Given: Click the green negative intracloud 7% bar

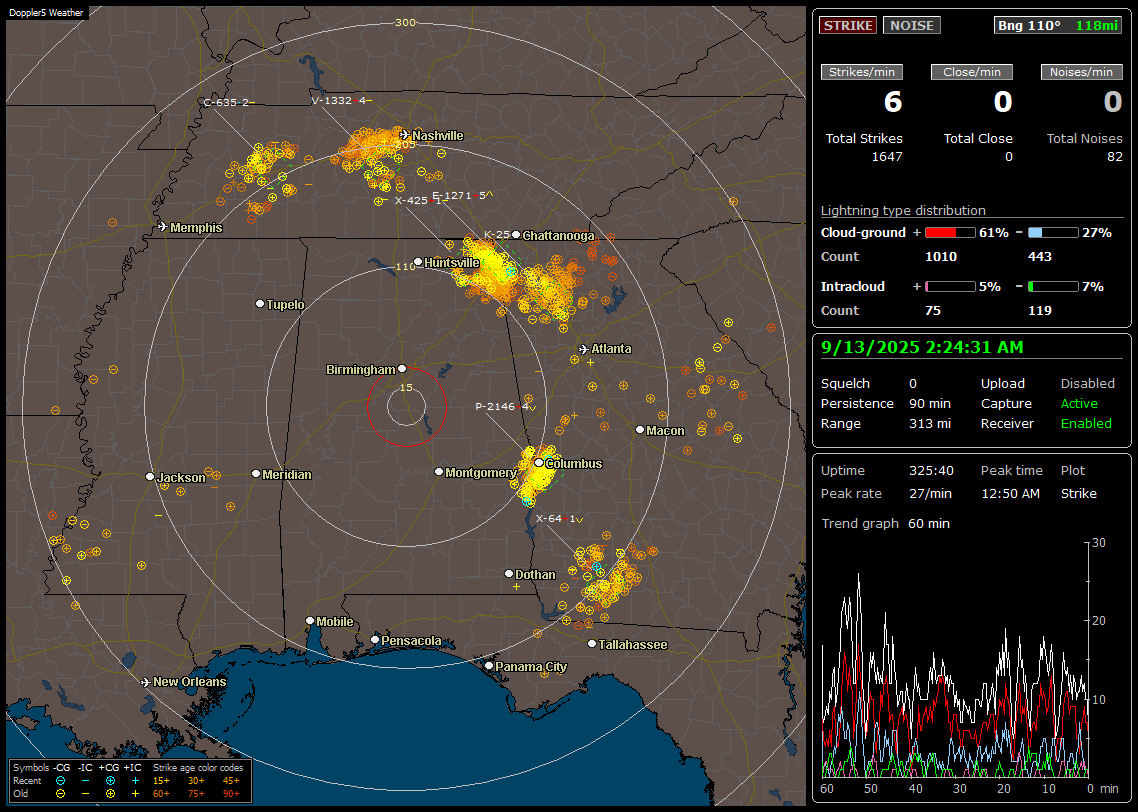Looking at the screenshot, I should pos(1053,287).
